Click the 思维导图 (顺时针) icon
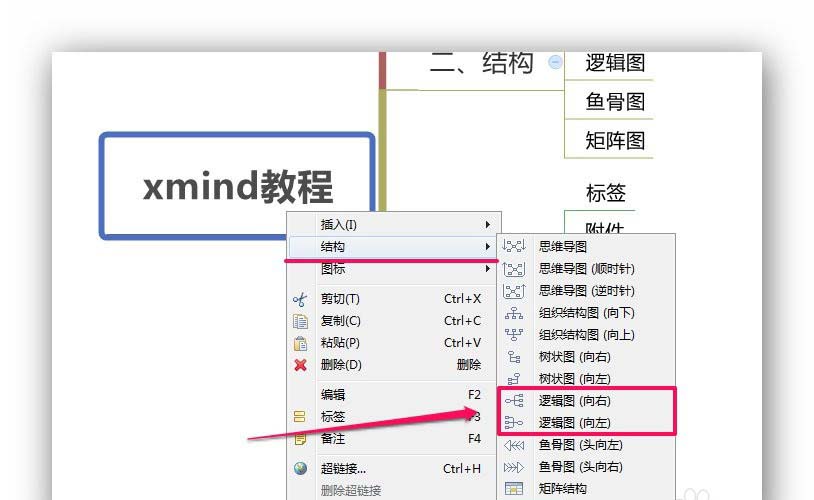814x500 pixels. [x=514, y=268]
